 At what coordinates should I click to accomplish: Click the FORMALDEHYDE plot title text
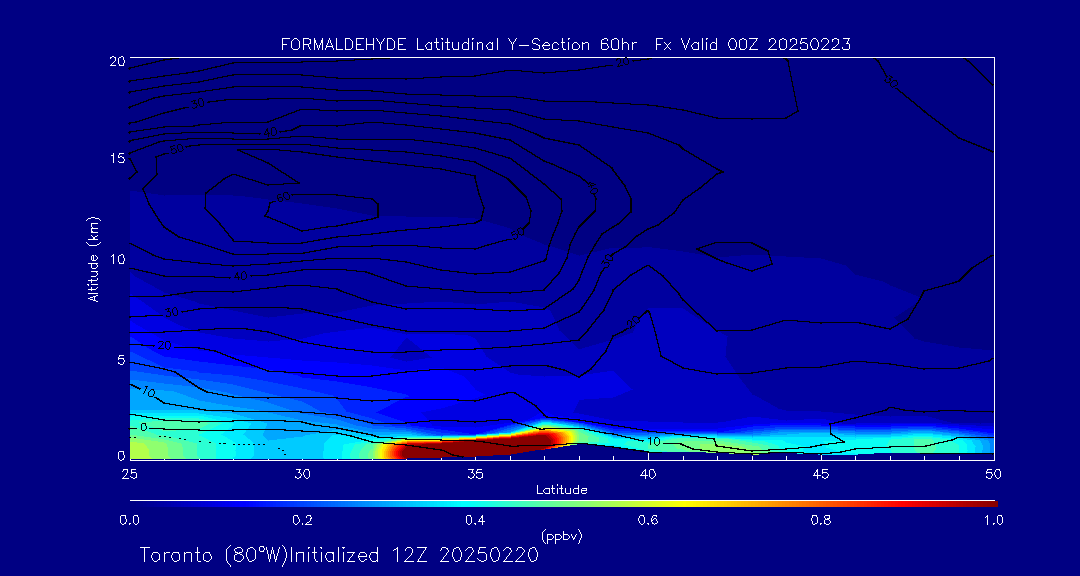(565, 44)
